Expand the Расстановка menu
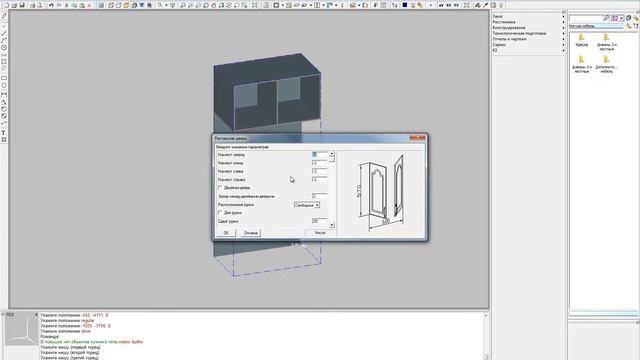 tap(529, 22)
